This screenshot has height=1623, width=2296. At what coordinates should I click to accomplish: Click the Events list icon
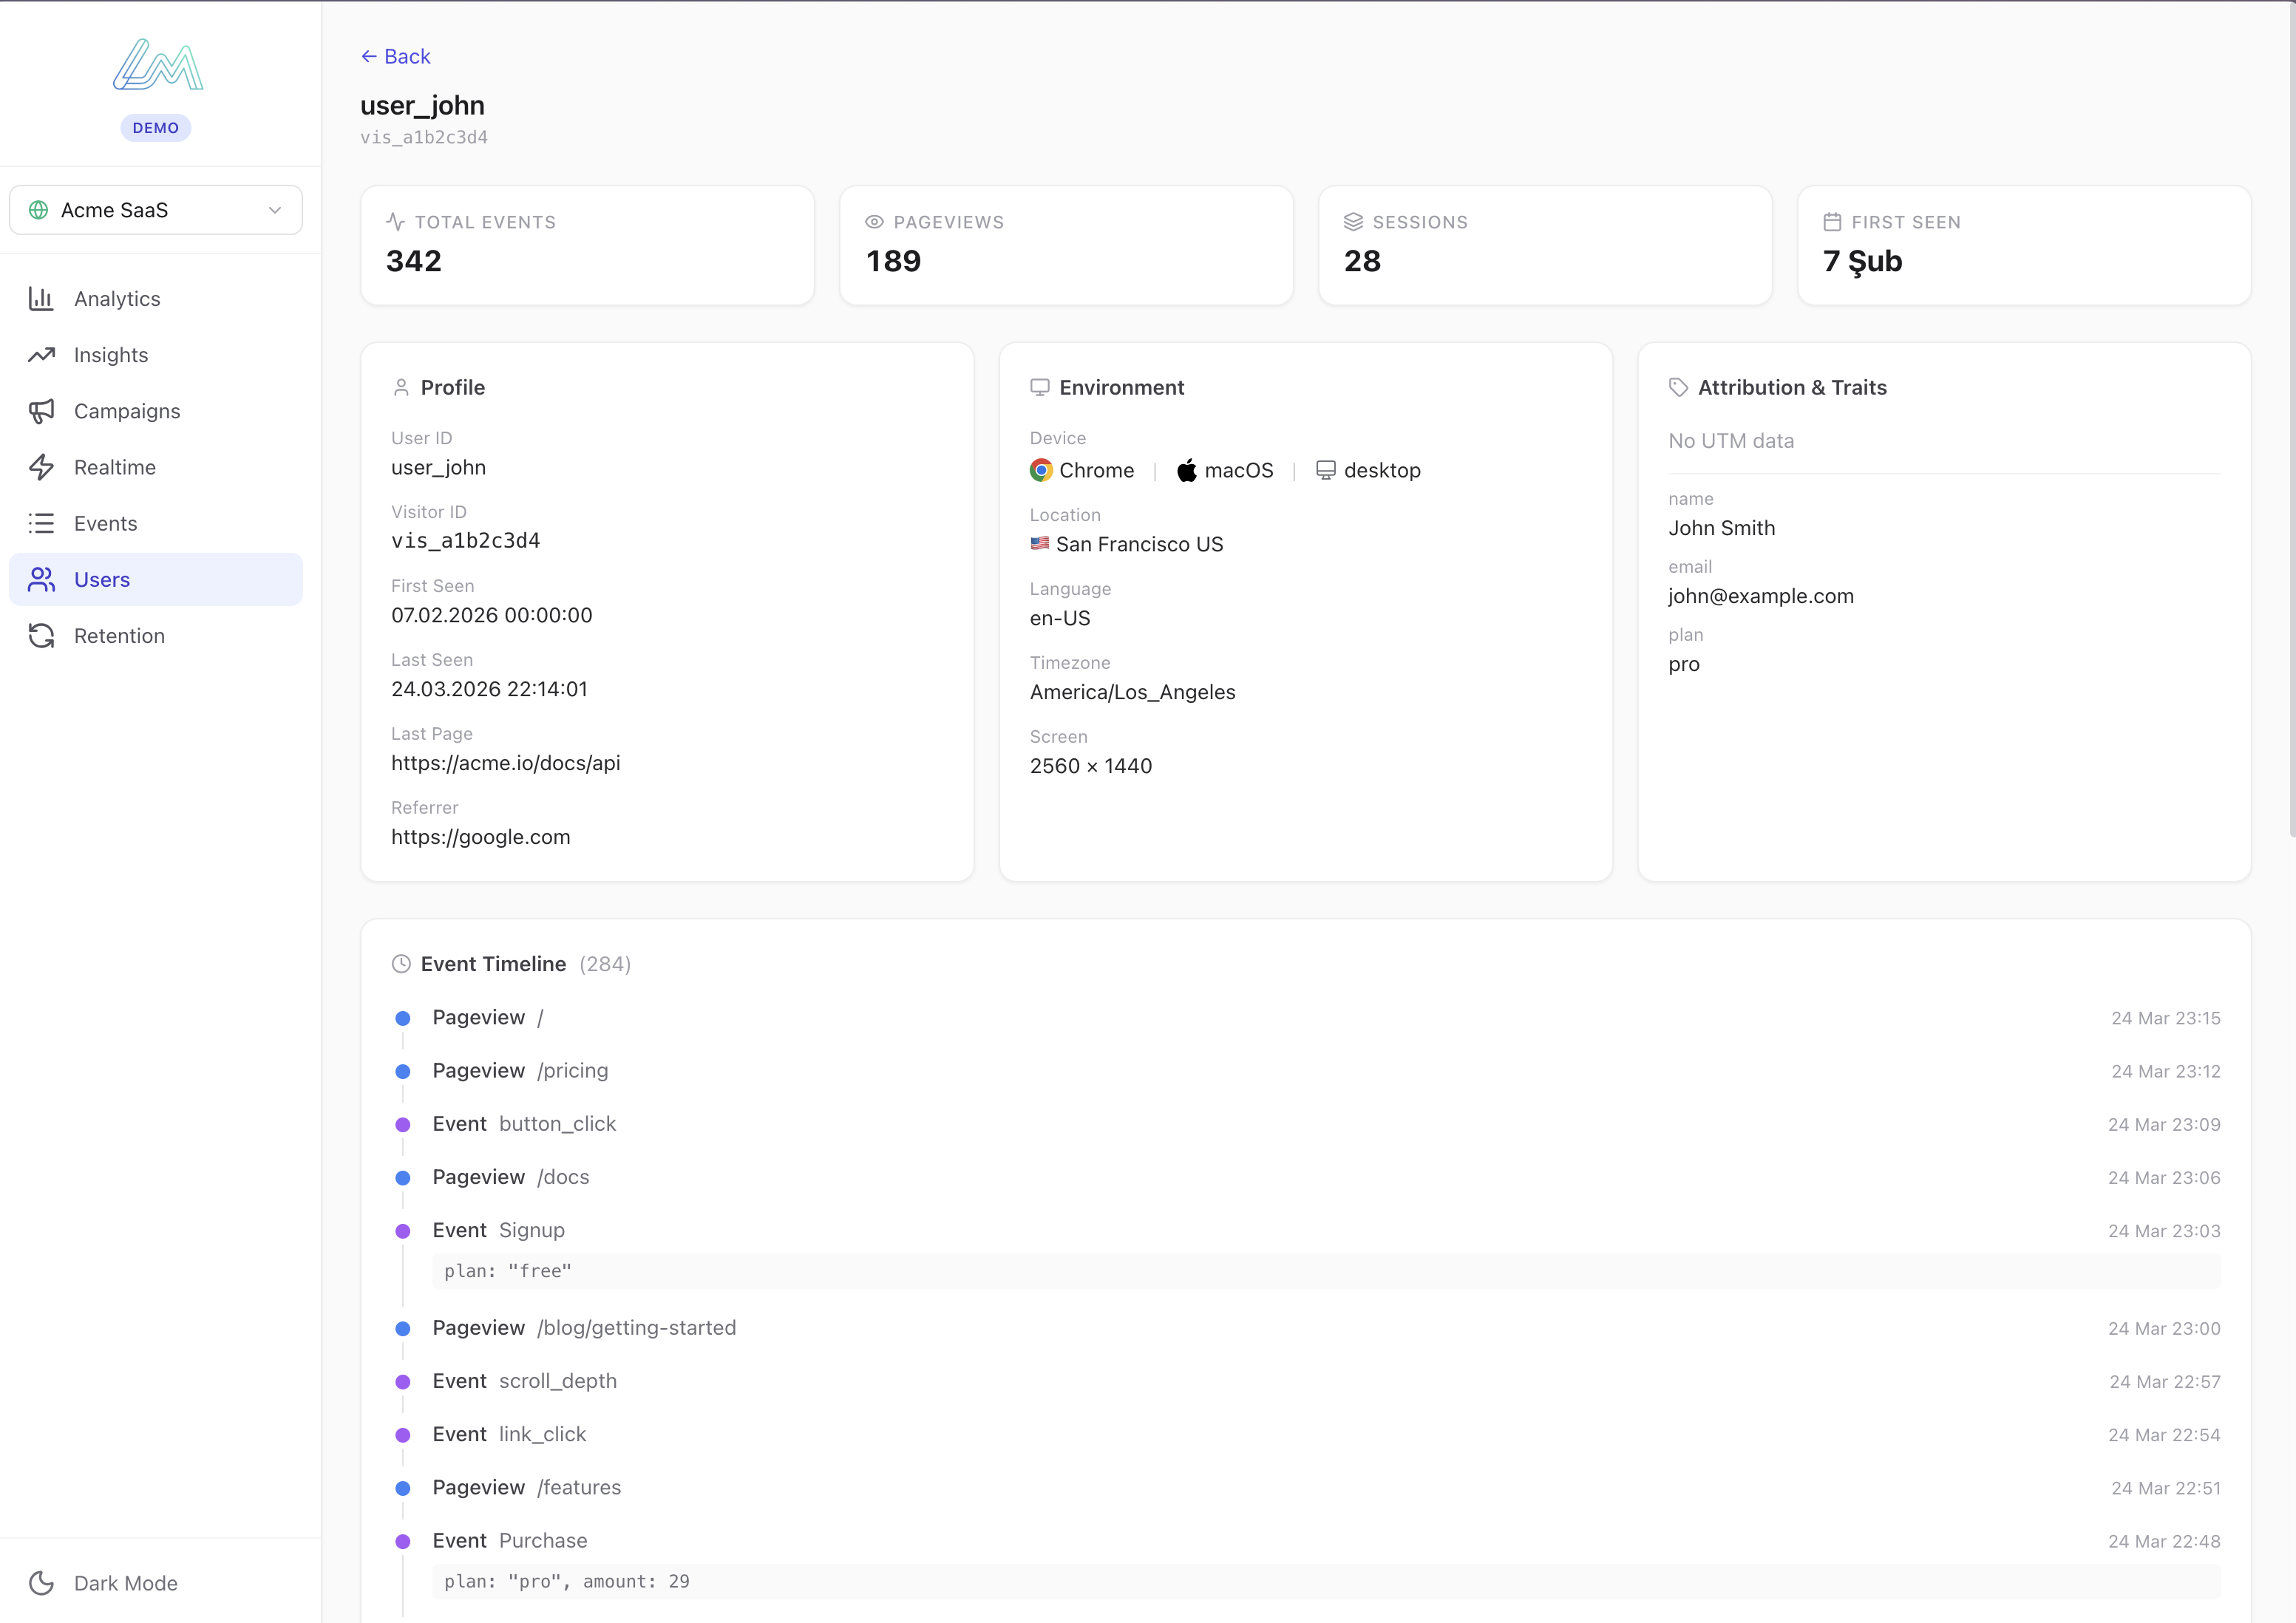[x=41, y=523]
